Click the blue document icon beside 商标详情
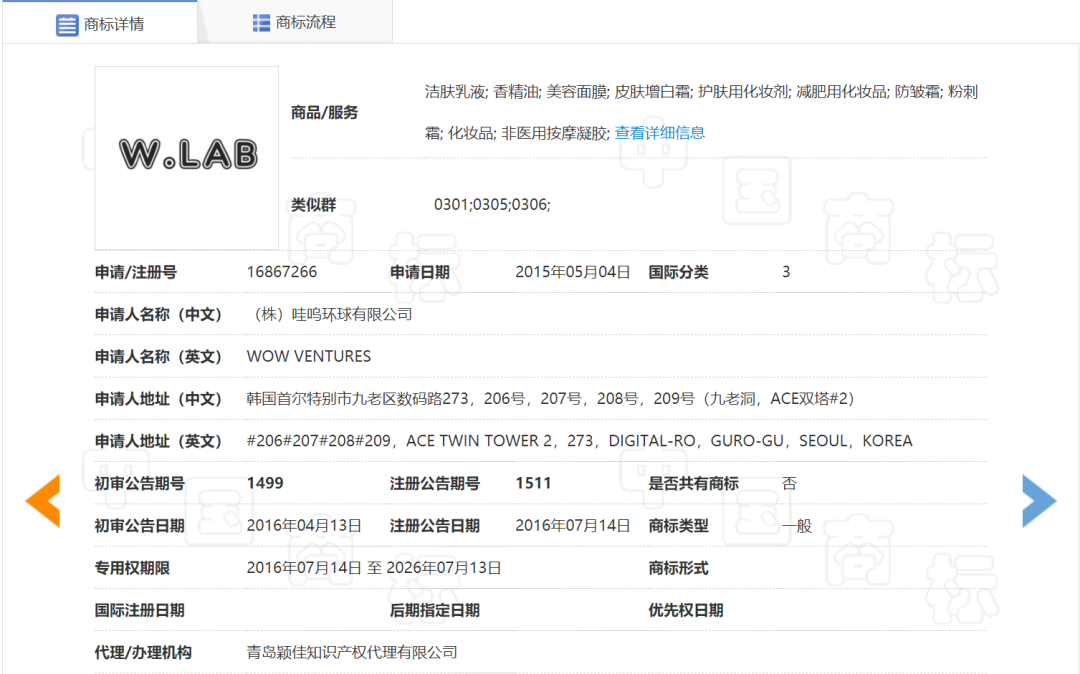Image resolution: width=1080 pixels, height=674 pixels. click(67, 25)
